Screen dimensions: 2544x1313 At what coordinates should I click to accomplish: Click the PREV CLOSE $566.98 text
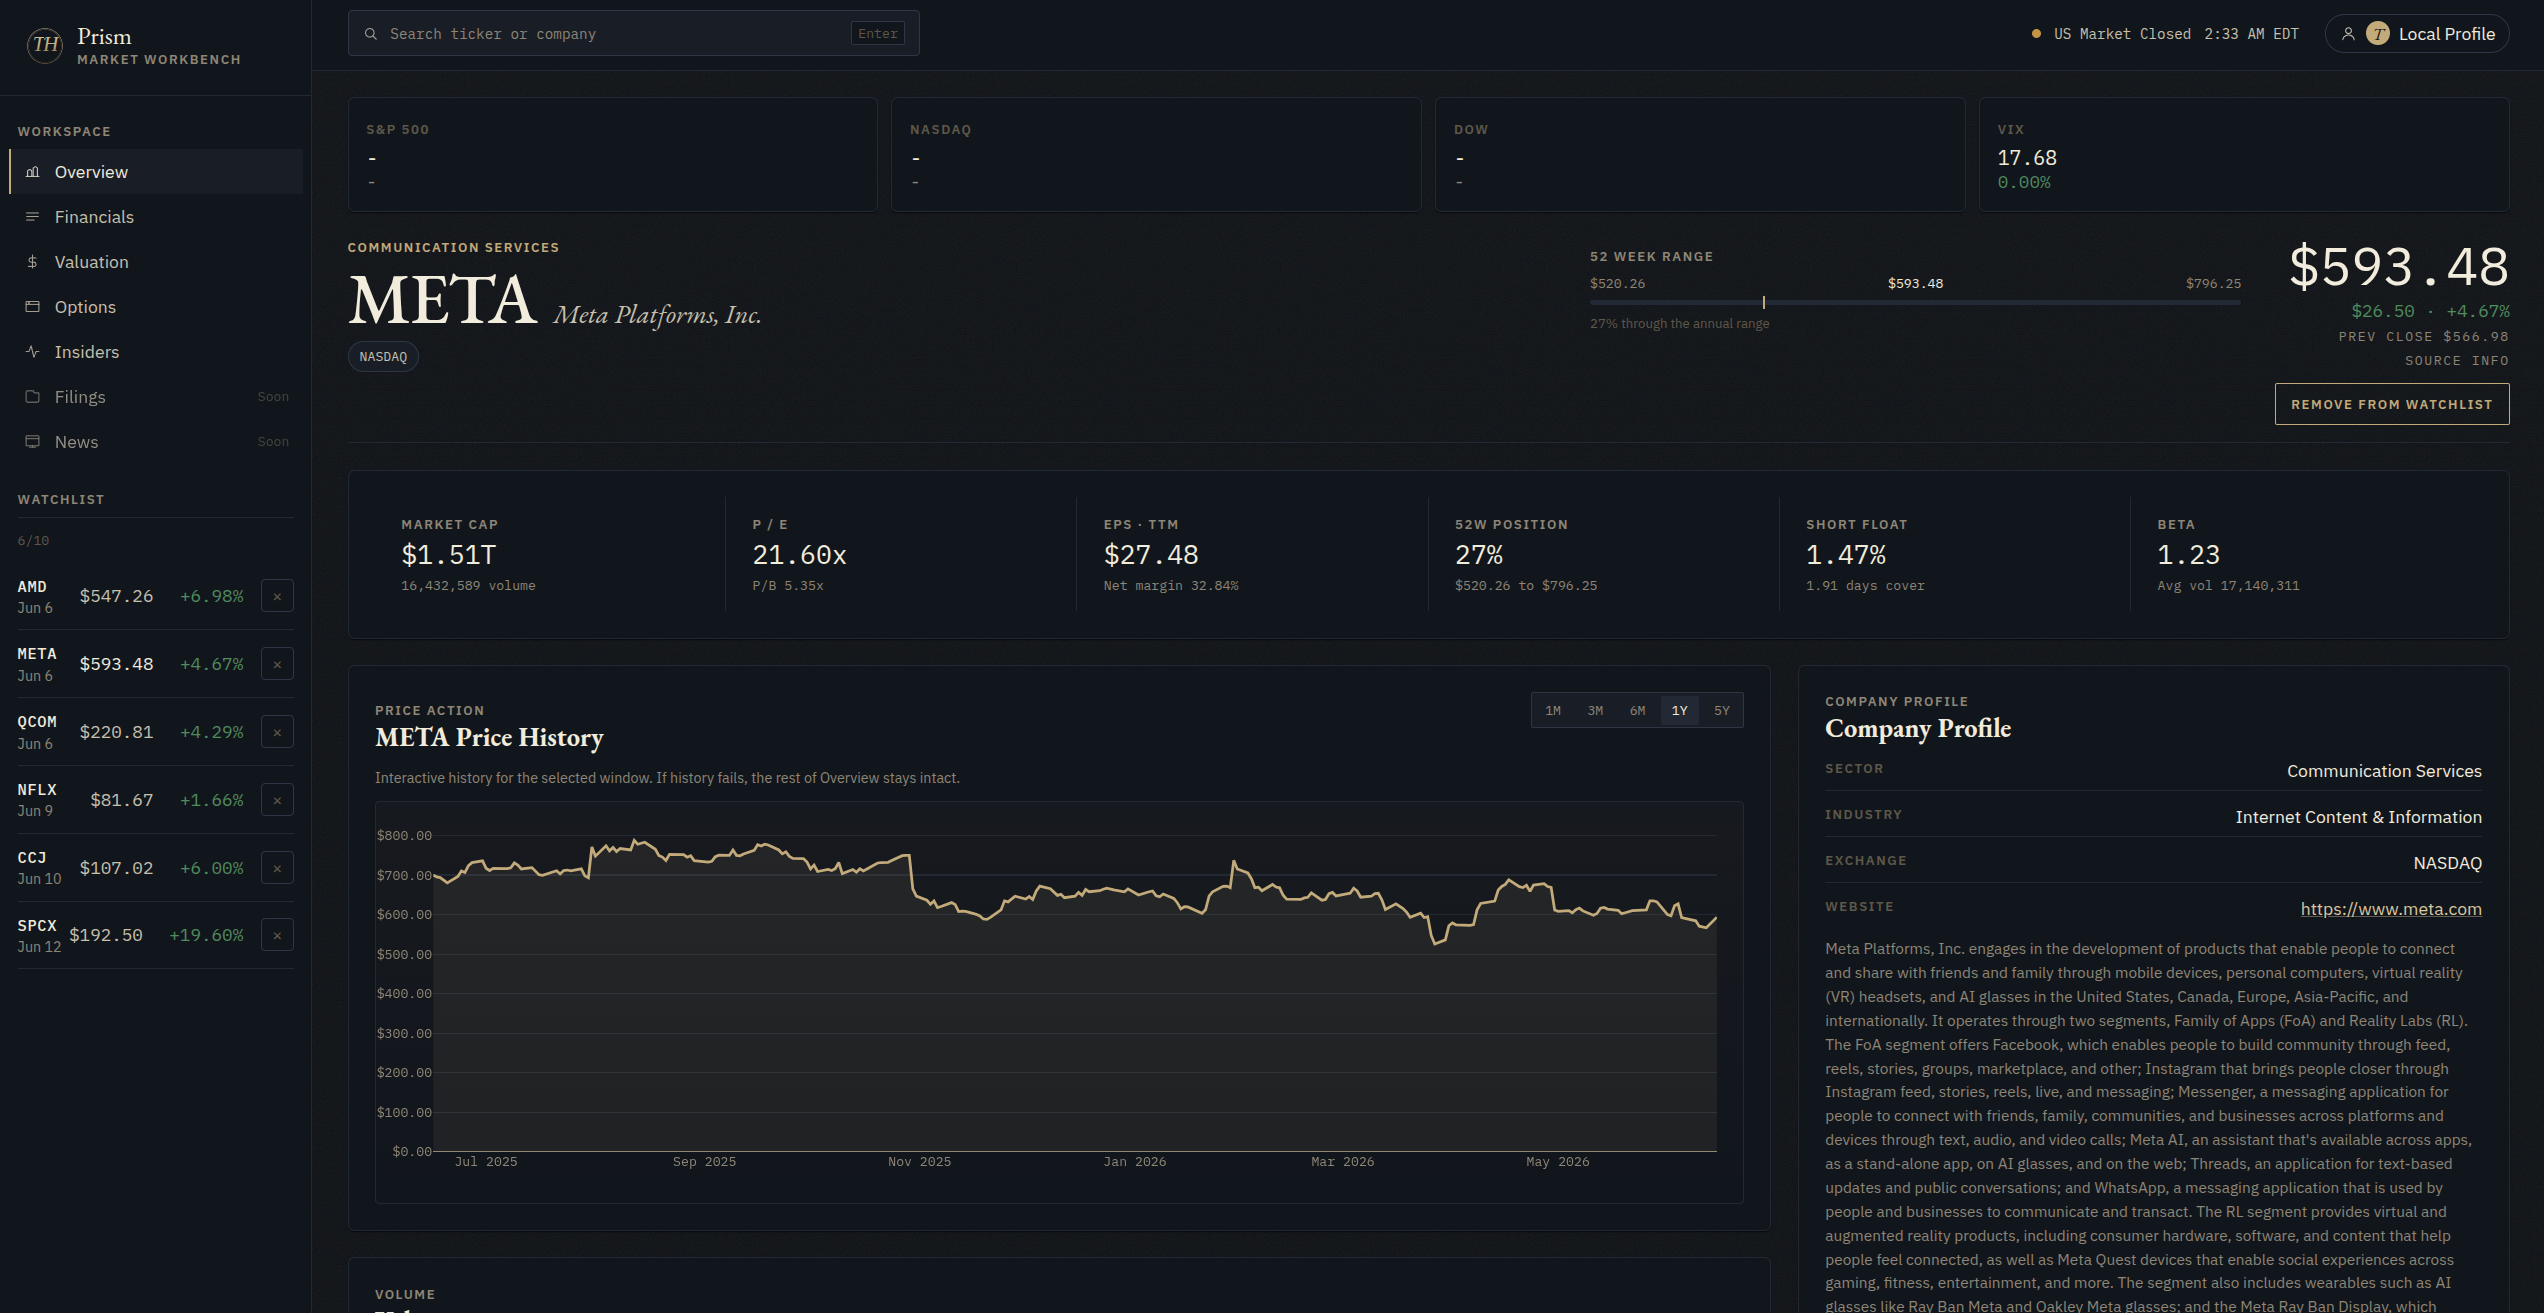(x=2423, y=337)
